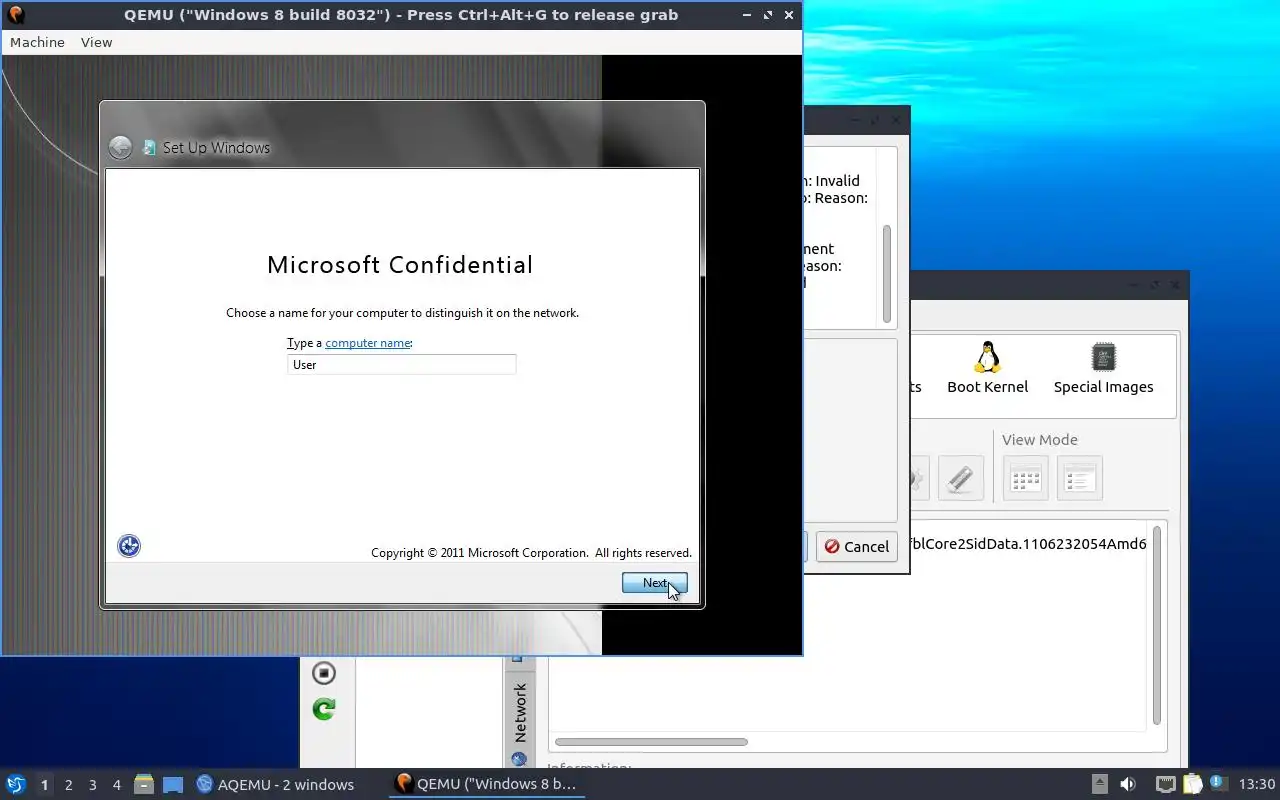The width and height of the screenshot is (1280, 800).
Task: Open the removable media tray icon
Action: pyautogui.click(x=1099, y=784)
